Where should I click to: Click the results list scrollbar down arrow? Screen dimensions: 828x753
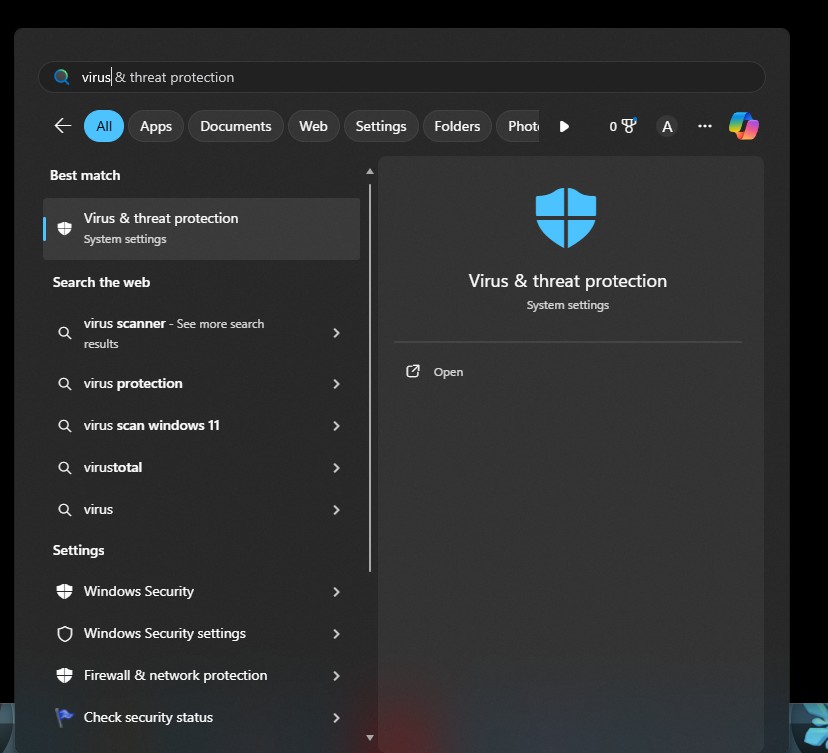pyautogui.click(x=370, y=738)
